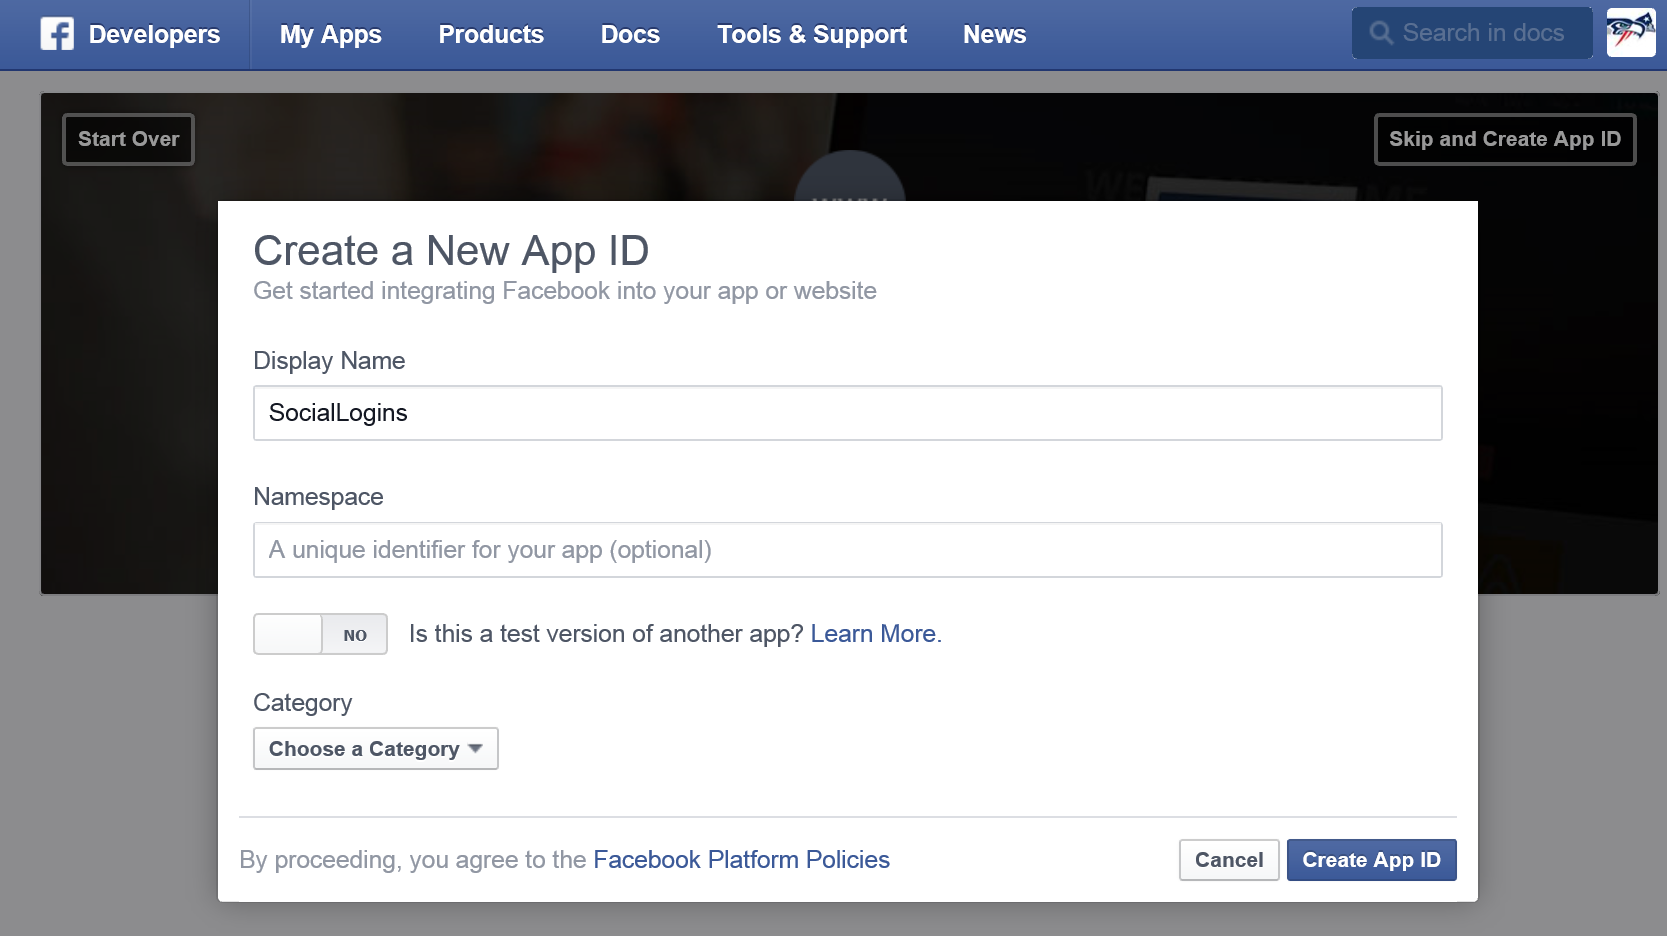Click the Search in docs box
1667x936 pixels.
[1482, 33]
